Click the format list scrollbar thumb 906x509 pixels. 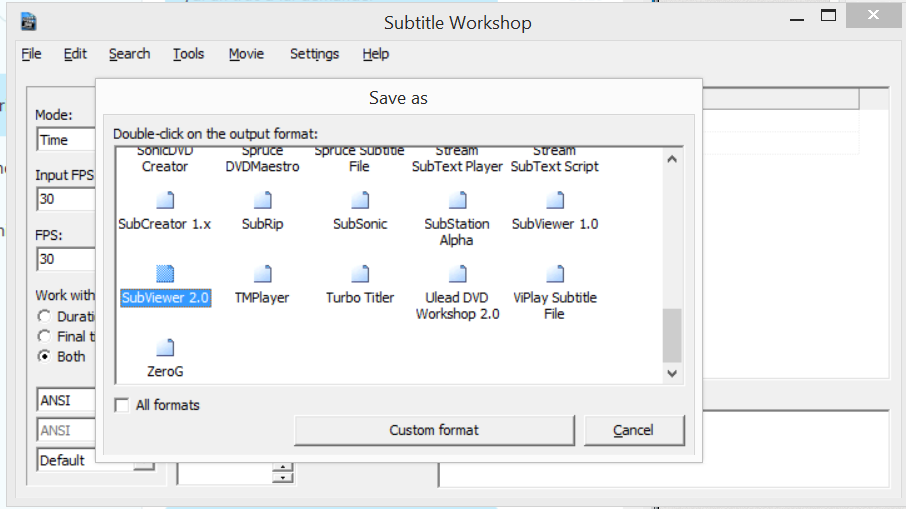[672, 335]
